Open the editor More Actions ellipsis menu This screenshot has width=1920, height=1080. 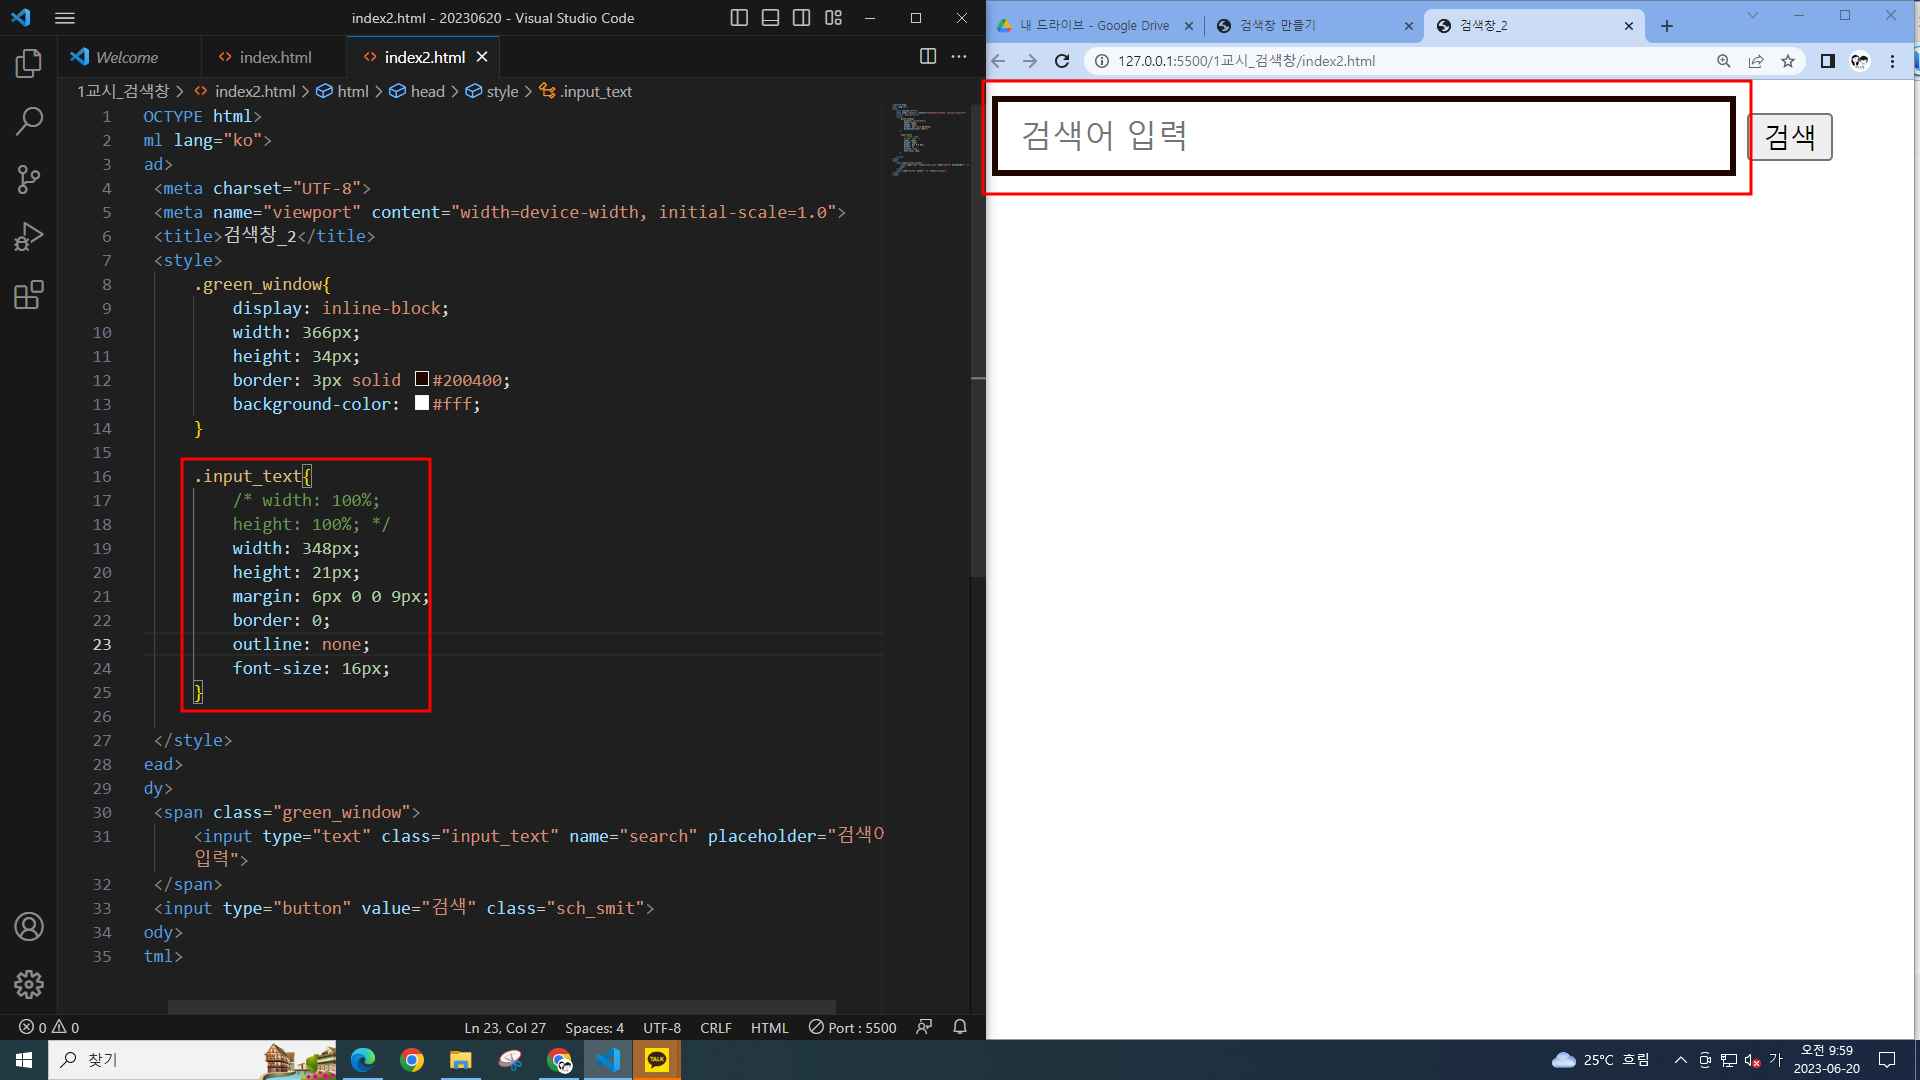pos(959,57)
